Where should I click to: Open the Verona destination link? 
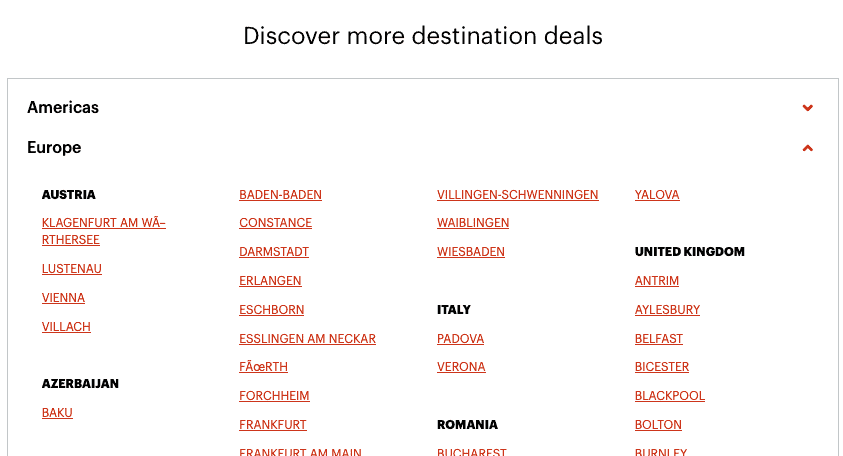[461, 367]
